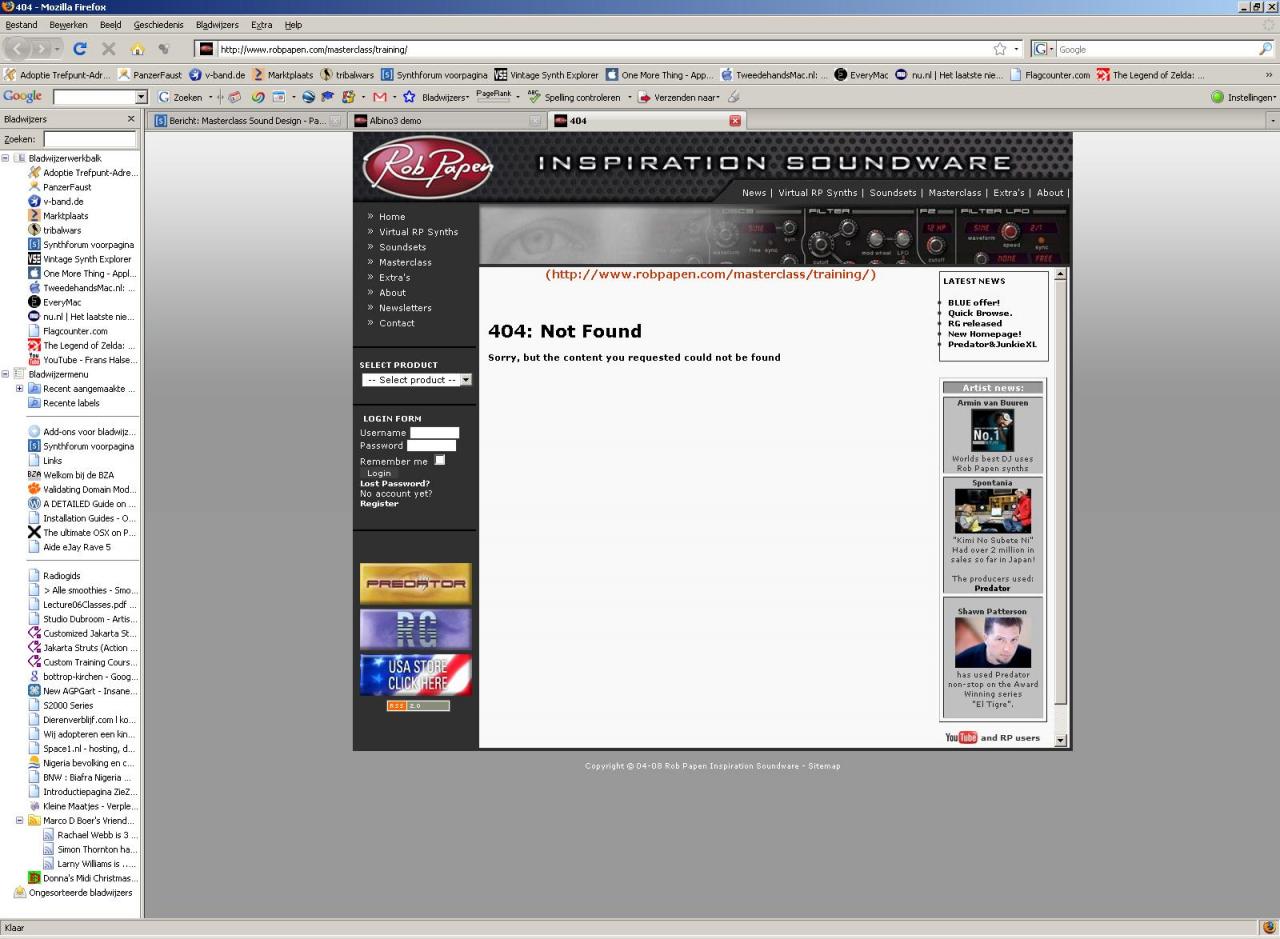
Task: Click the RSS 2.0 badge
Action: coord(418,706)
